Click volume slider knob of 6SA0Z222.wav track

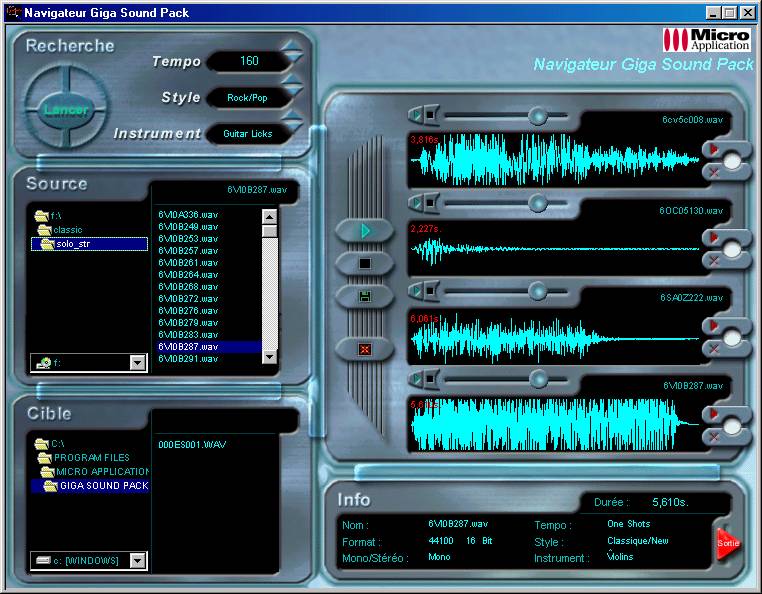point(537,291)
